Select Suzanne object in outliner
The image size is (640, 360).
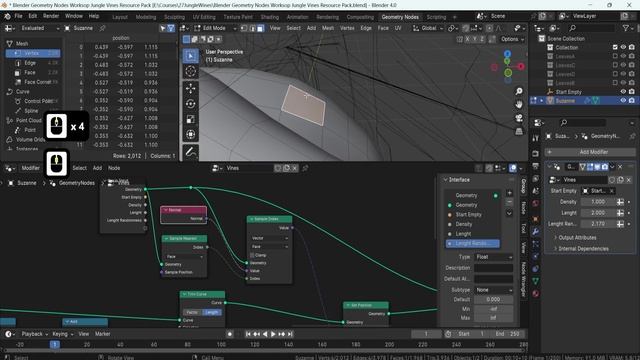(565, 100)
